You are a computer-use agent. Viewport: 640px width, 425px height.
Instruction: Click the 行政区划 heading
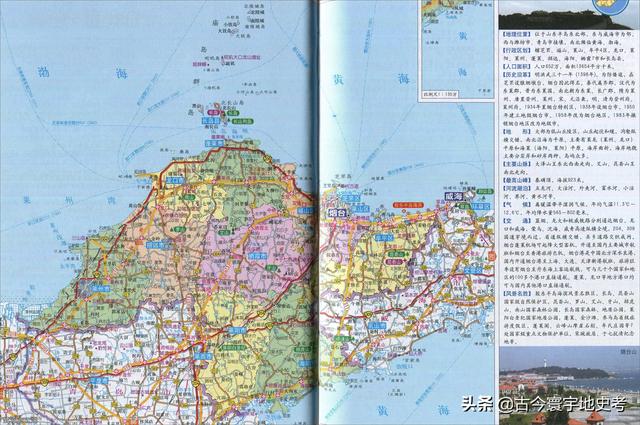517,50
